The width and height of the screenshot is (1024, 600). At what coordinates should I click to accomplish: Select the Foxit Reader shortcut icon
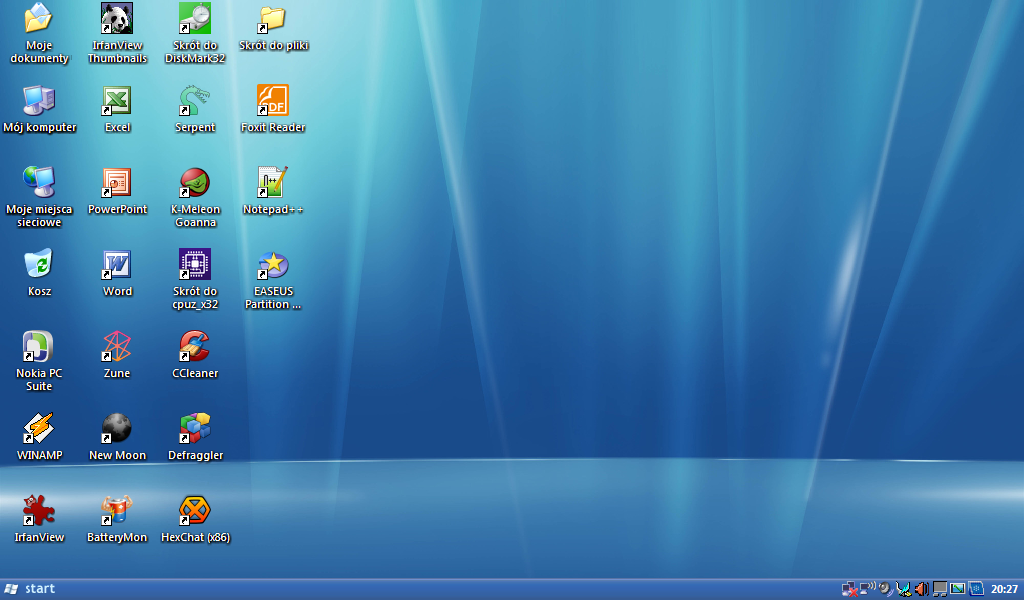point(273,101)
